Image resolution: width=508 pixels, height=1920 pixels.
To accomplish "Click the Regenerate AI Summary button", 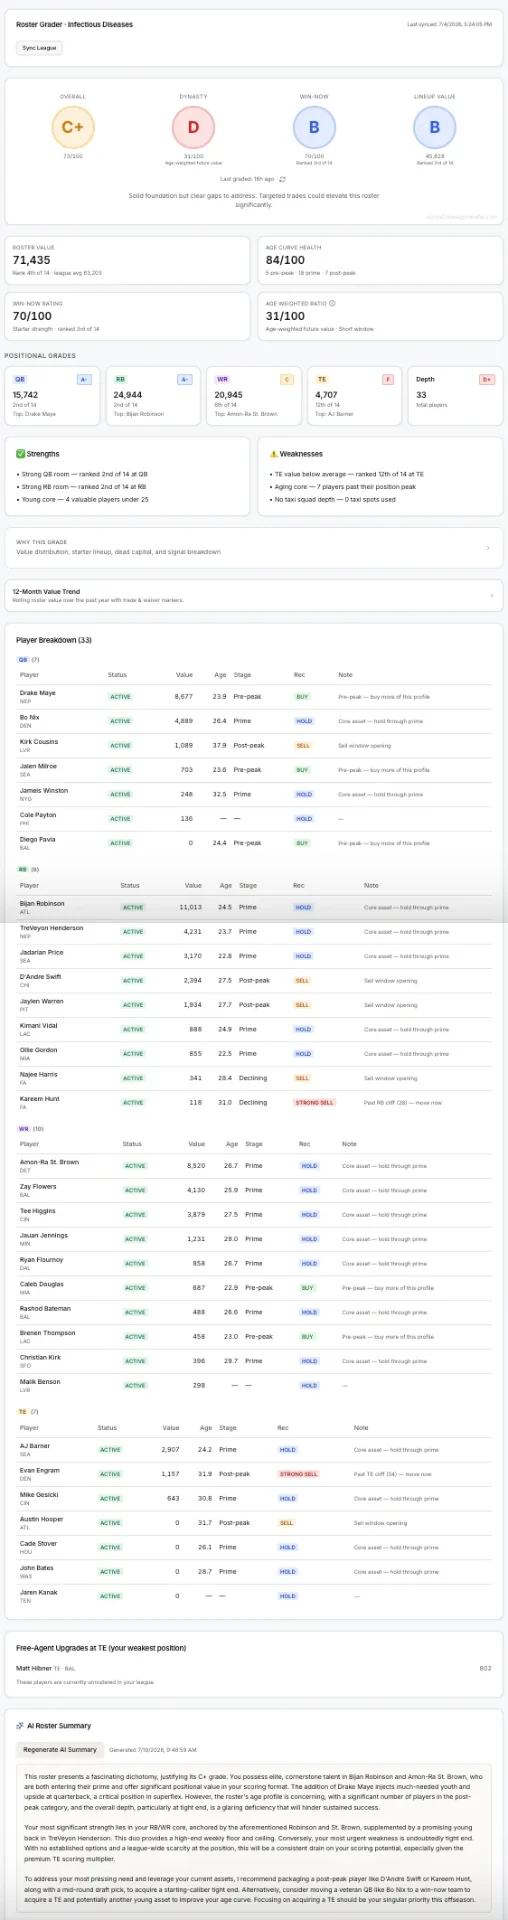I will (61, 1749).
